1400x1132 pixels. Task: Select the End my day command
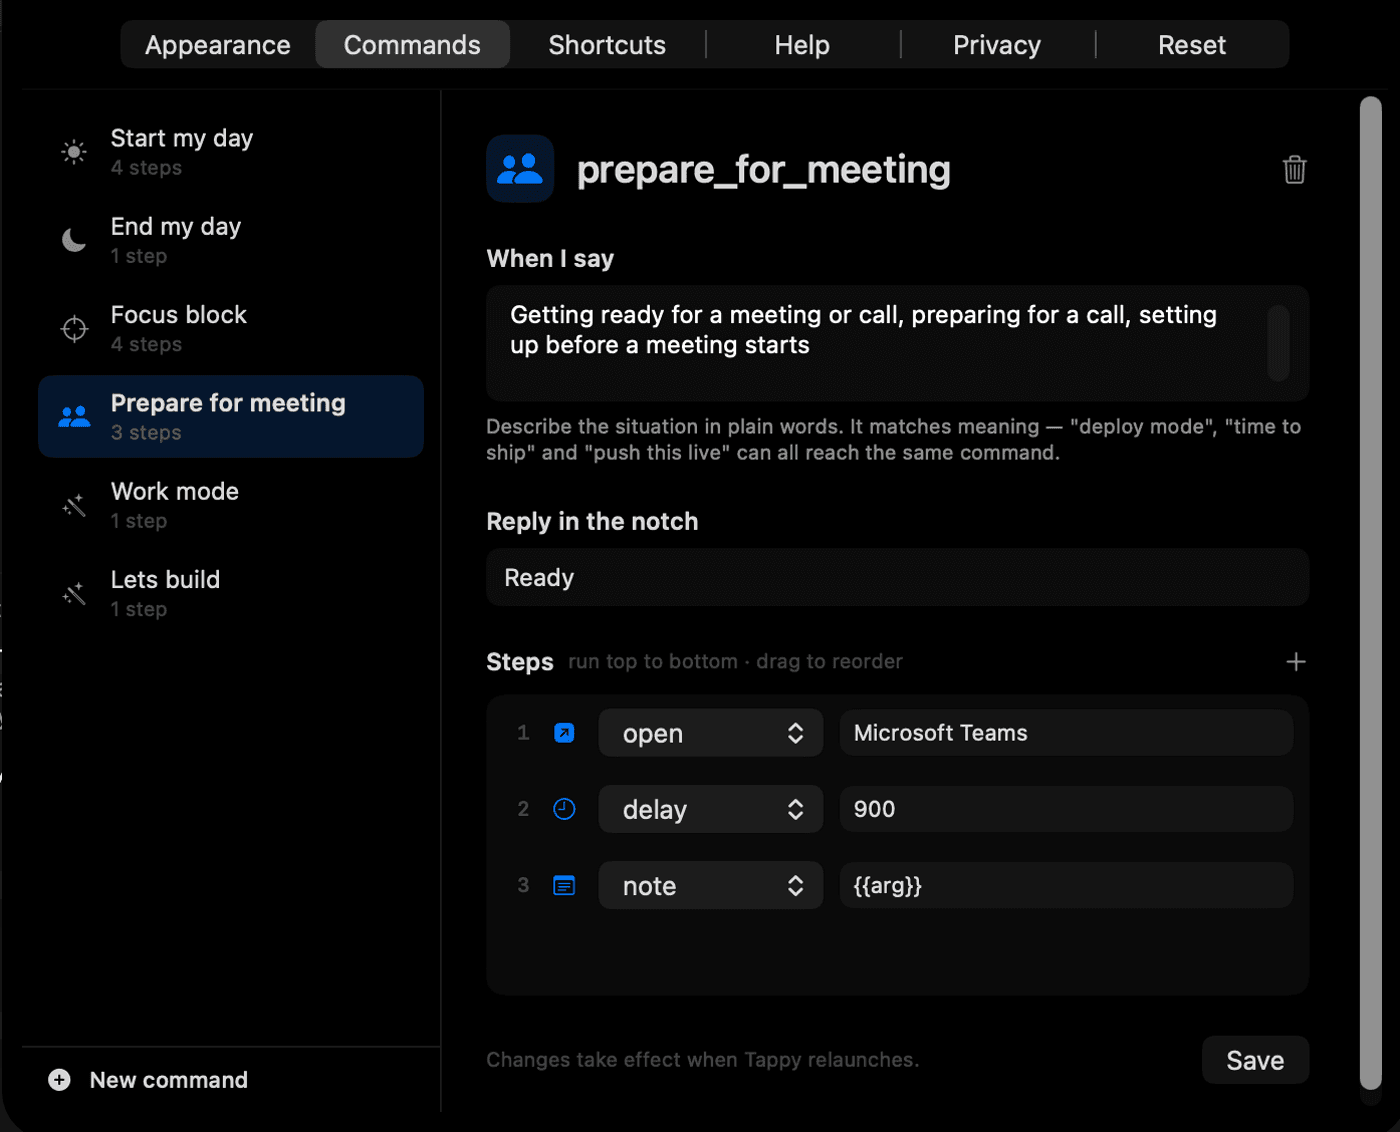coord(231,240)
